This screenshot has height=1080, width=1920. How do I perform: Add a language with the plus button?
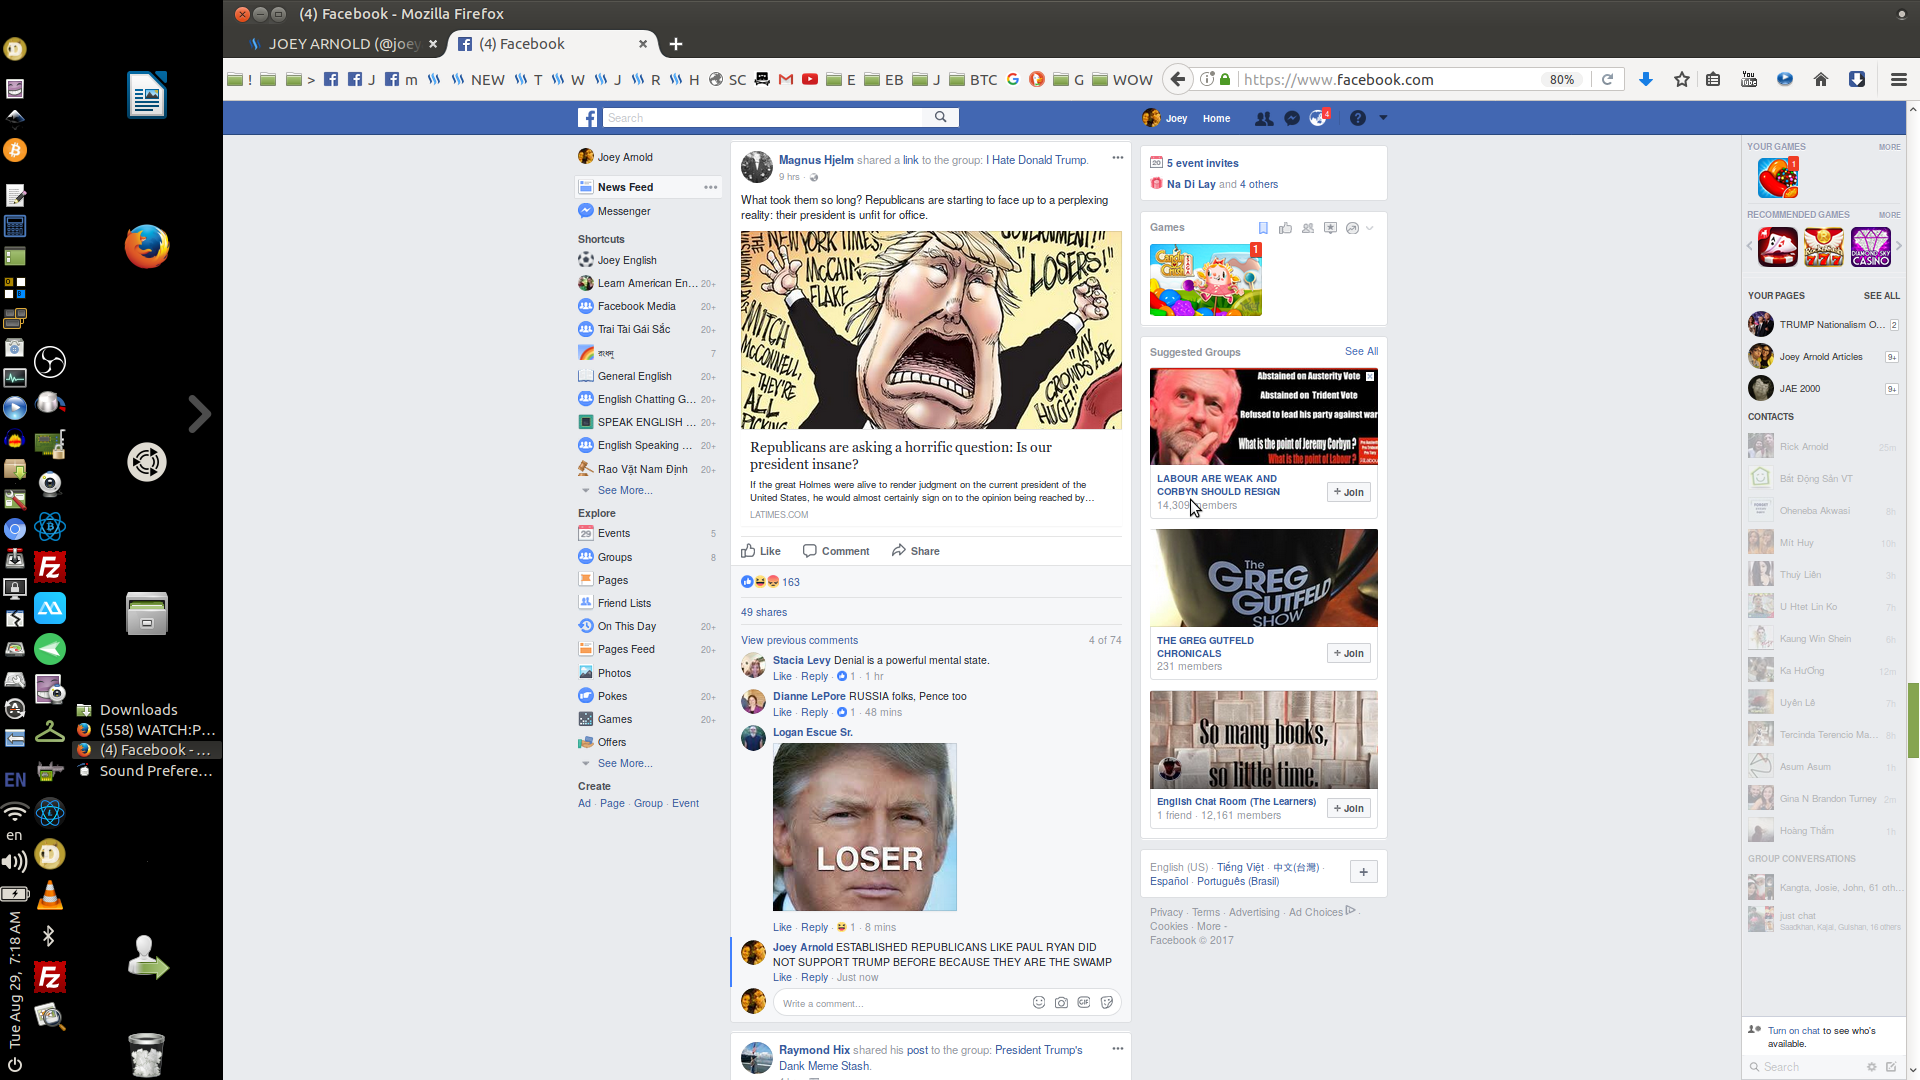click(1363, 872)
